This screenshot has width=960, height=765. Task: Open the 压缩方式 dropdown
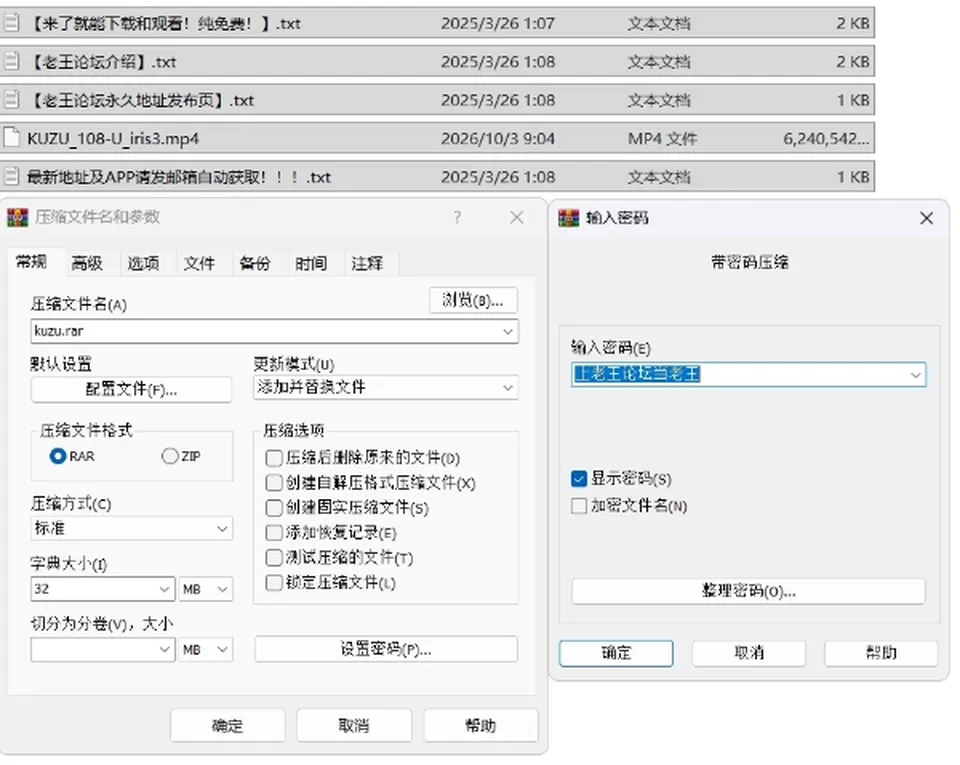tap(222, 528)
